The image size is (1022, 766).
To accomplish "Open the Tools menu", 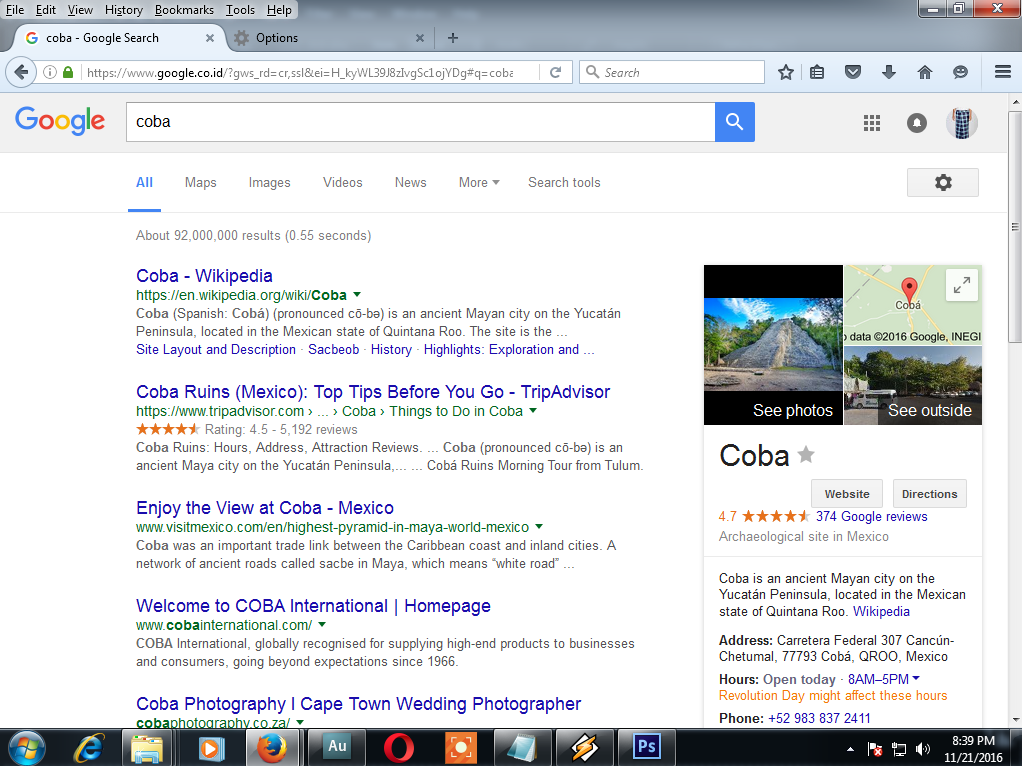I will pyautogui.click(x=240, y=10).
